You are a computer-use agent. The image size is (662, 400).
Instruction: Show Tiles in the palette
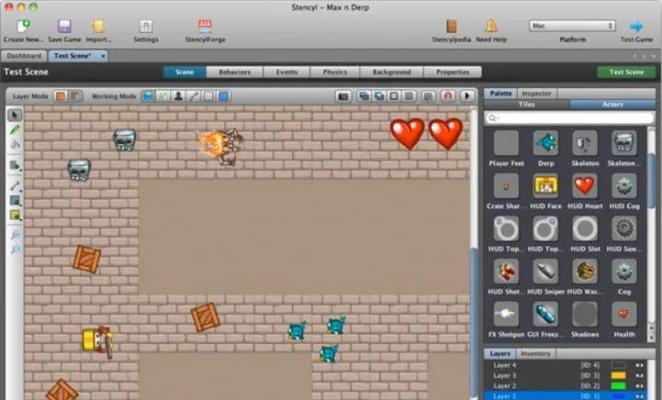pos(526,104)
